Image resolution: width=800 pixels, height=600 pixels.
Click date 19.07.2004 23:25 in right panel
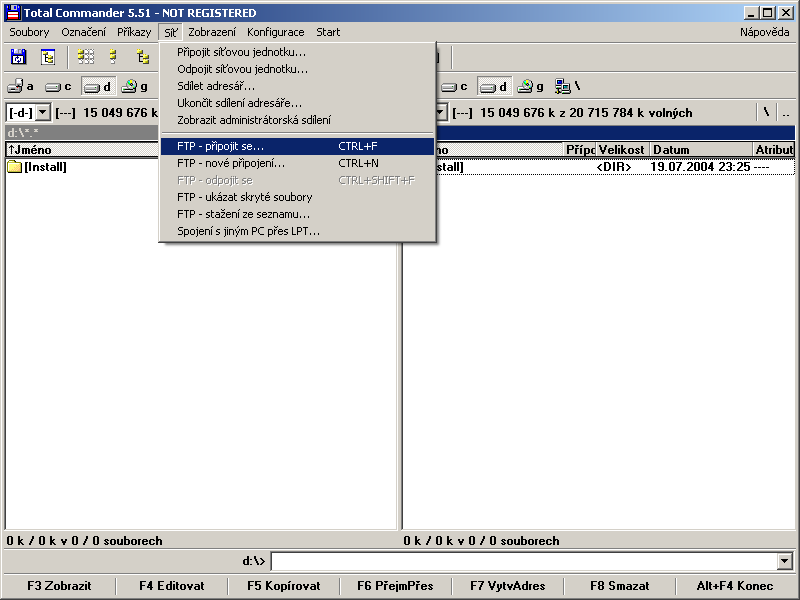(x=700, y=167)
